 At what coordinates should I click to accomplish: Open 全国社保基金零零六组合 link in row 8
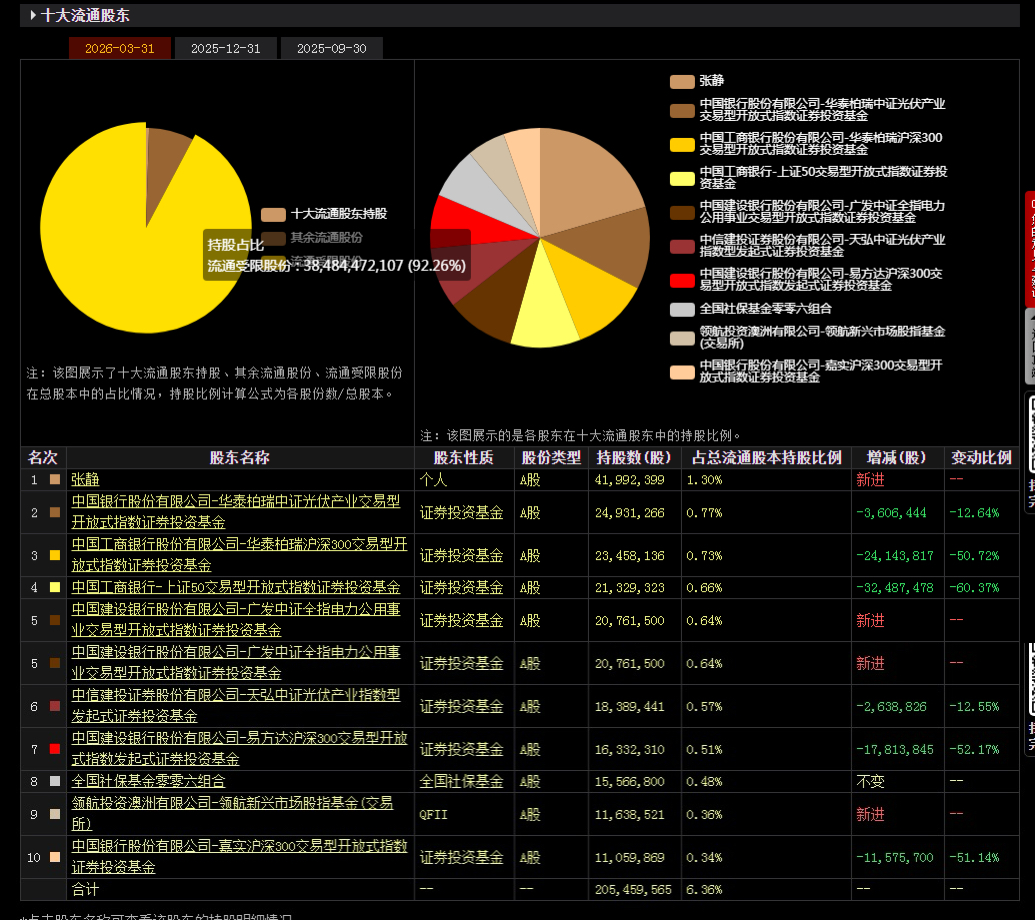[x=149, y=781]
